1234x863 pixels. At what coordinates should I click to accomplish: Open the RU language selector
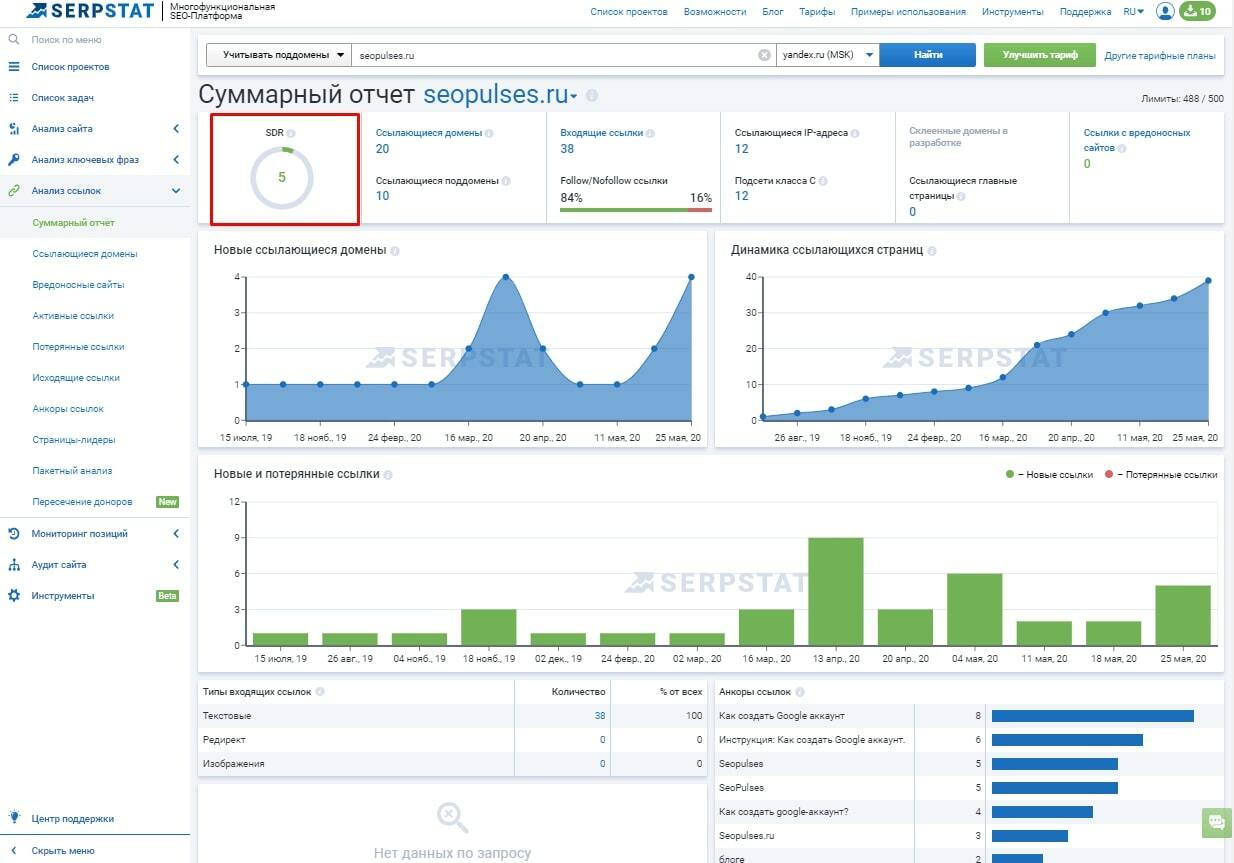click(x=1133, y=12)
